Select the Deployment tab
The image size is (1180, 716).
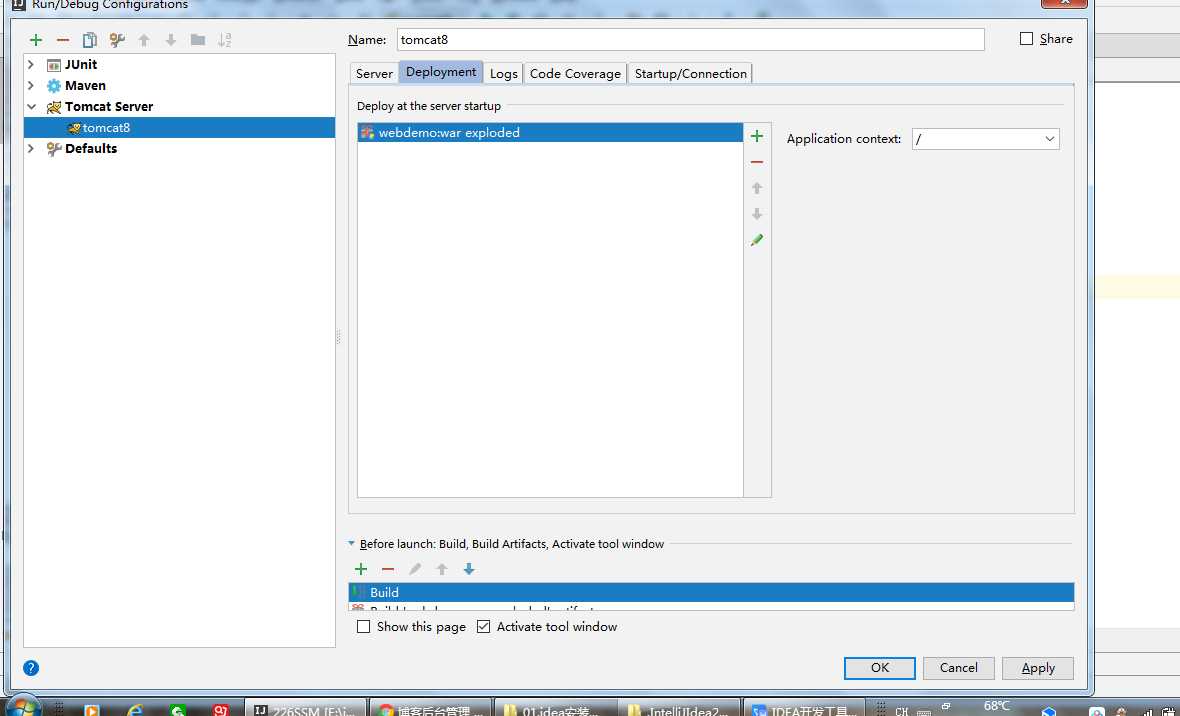441,72
